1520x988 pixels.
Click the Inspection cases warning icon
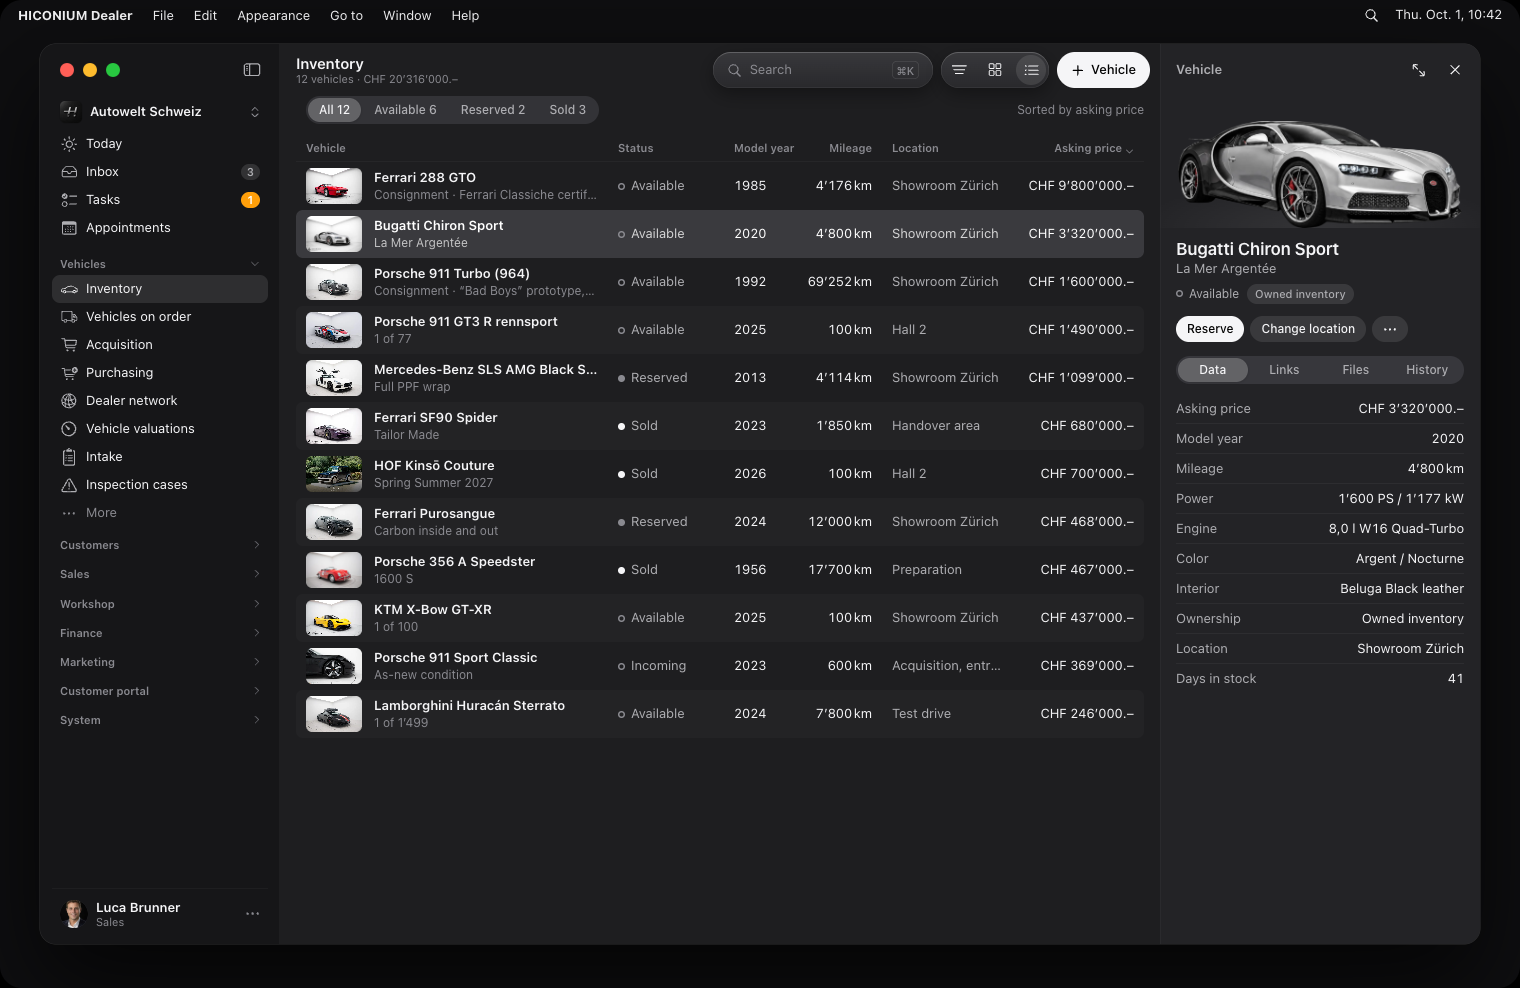tap(69, 485)
